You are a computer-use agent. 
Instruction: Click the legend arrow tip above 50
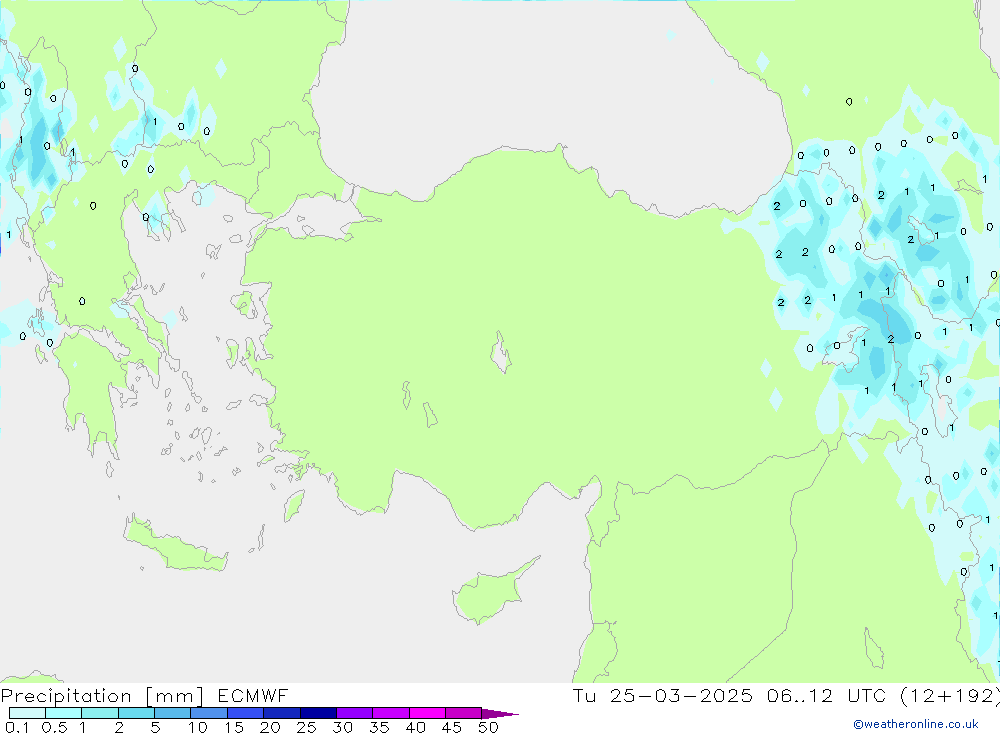click(500, 714)
